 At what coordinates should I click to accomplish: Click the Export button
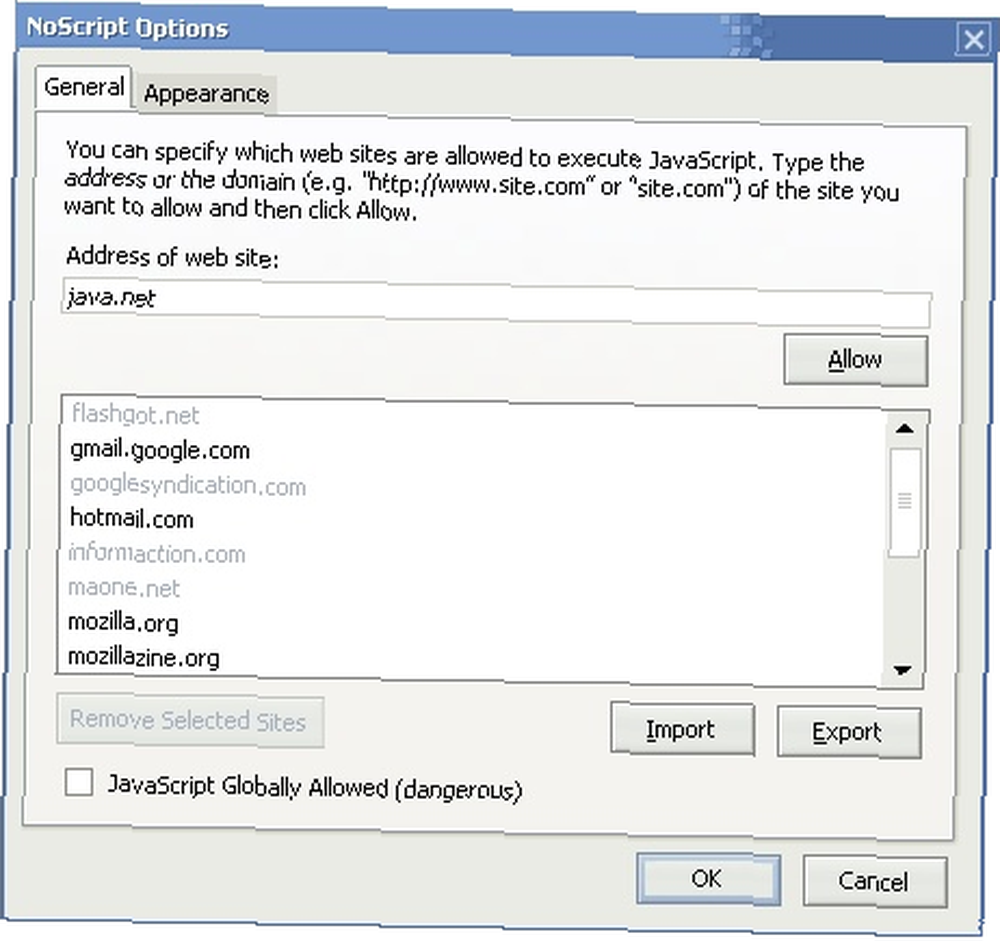pos(849,732)
